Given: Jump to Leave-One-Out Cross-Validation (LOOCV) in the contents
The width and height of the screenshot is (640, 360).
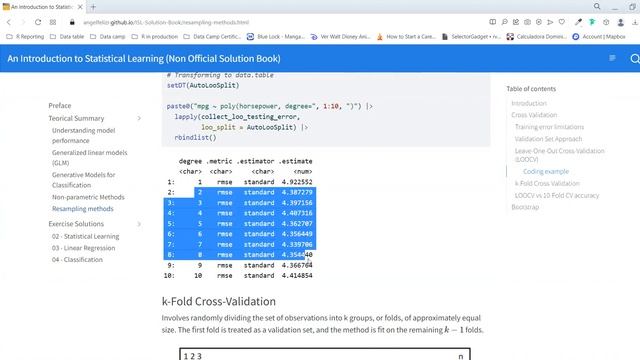Looking at the screenshot, I should coord(559,155).
